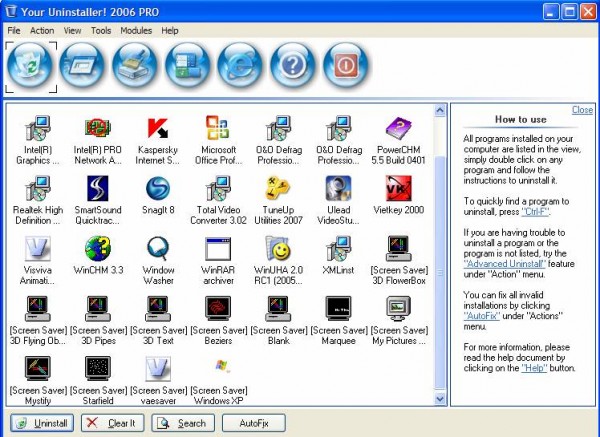The image size is (600, 437).
Task: Open the window/startup manager toolbar icon
Action: point(82,66)
